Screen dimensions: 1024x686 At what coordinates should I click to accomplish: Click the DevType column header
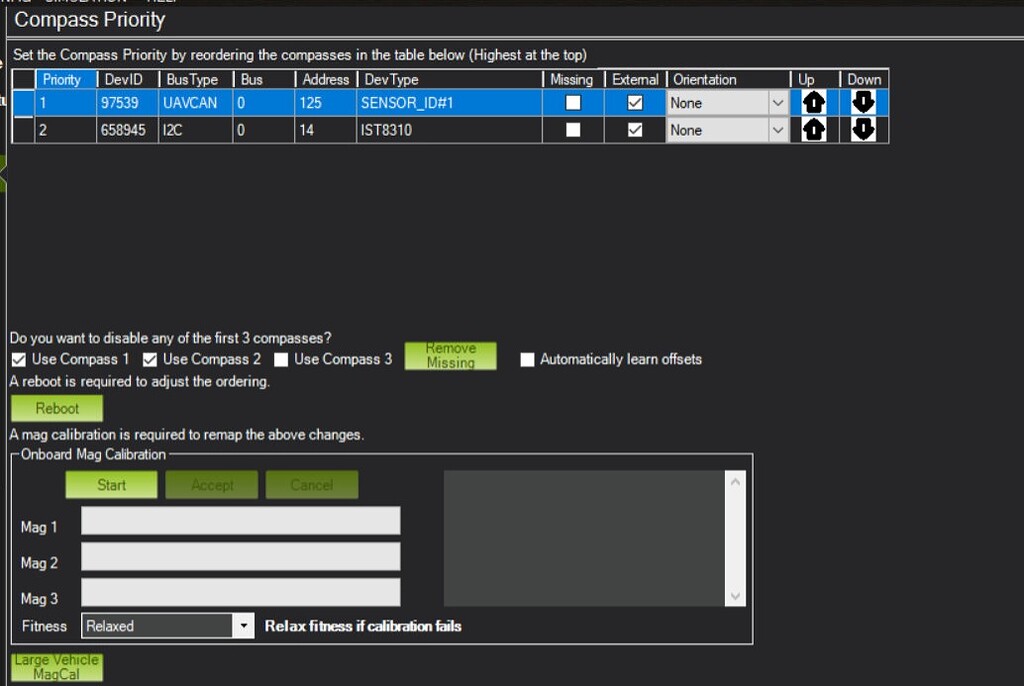[450, 79]
